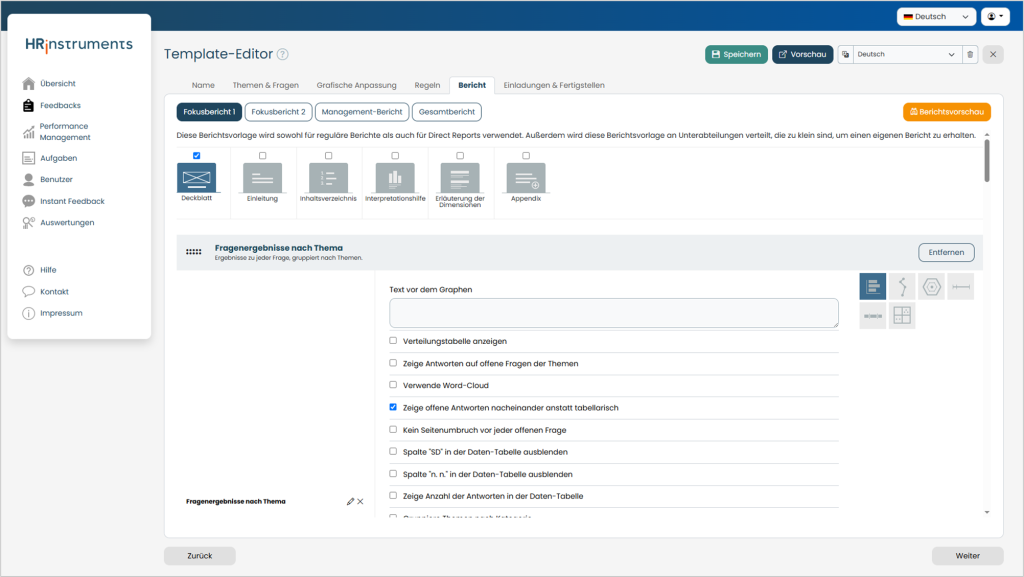Click the Vorschau preview button

pos(803,54)
